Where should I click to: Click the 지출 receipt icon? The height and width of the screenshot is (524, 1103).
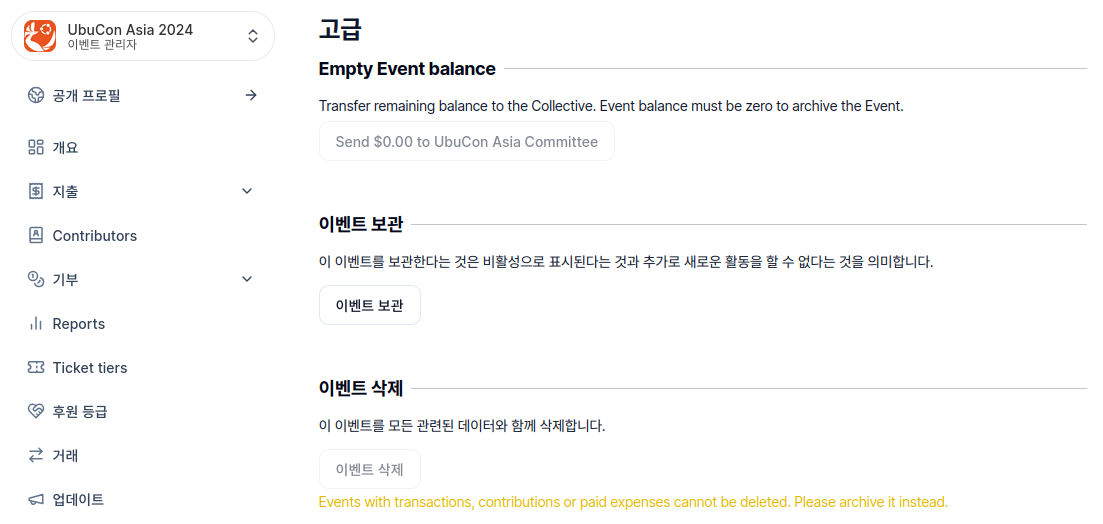[36, 192]
